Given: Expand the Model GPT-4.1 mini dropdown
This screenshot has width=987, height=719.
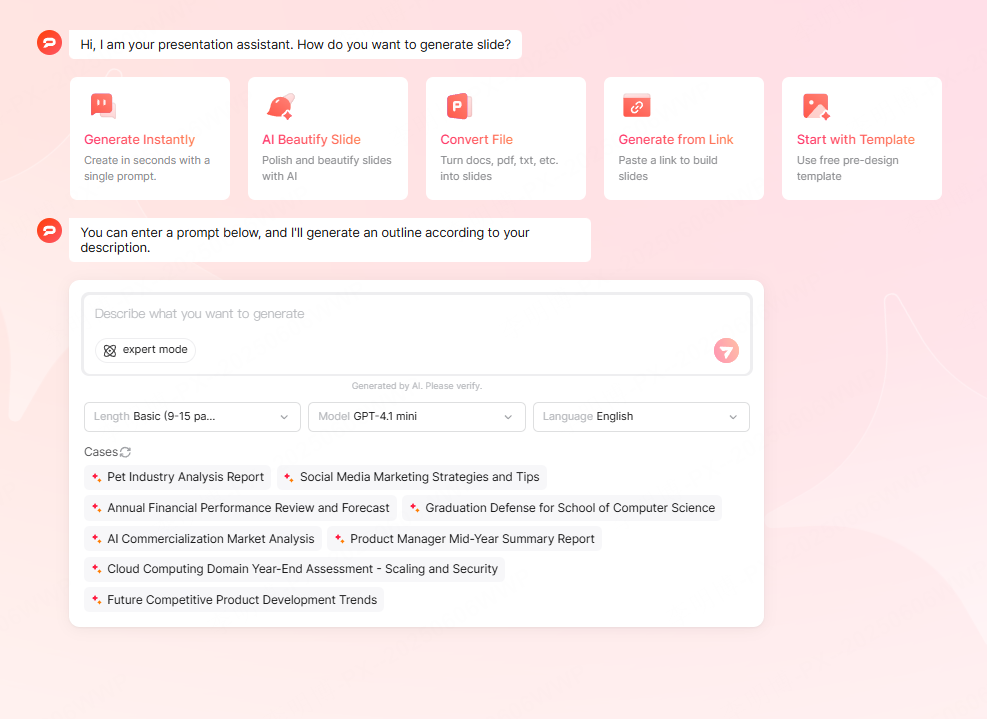Looking at the screenshot, I should pyautogui.click(x=416, y=417).
